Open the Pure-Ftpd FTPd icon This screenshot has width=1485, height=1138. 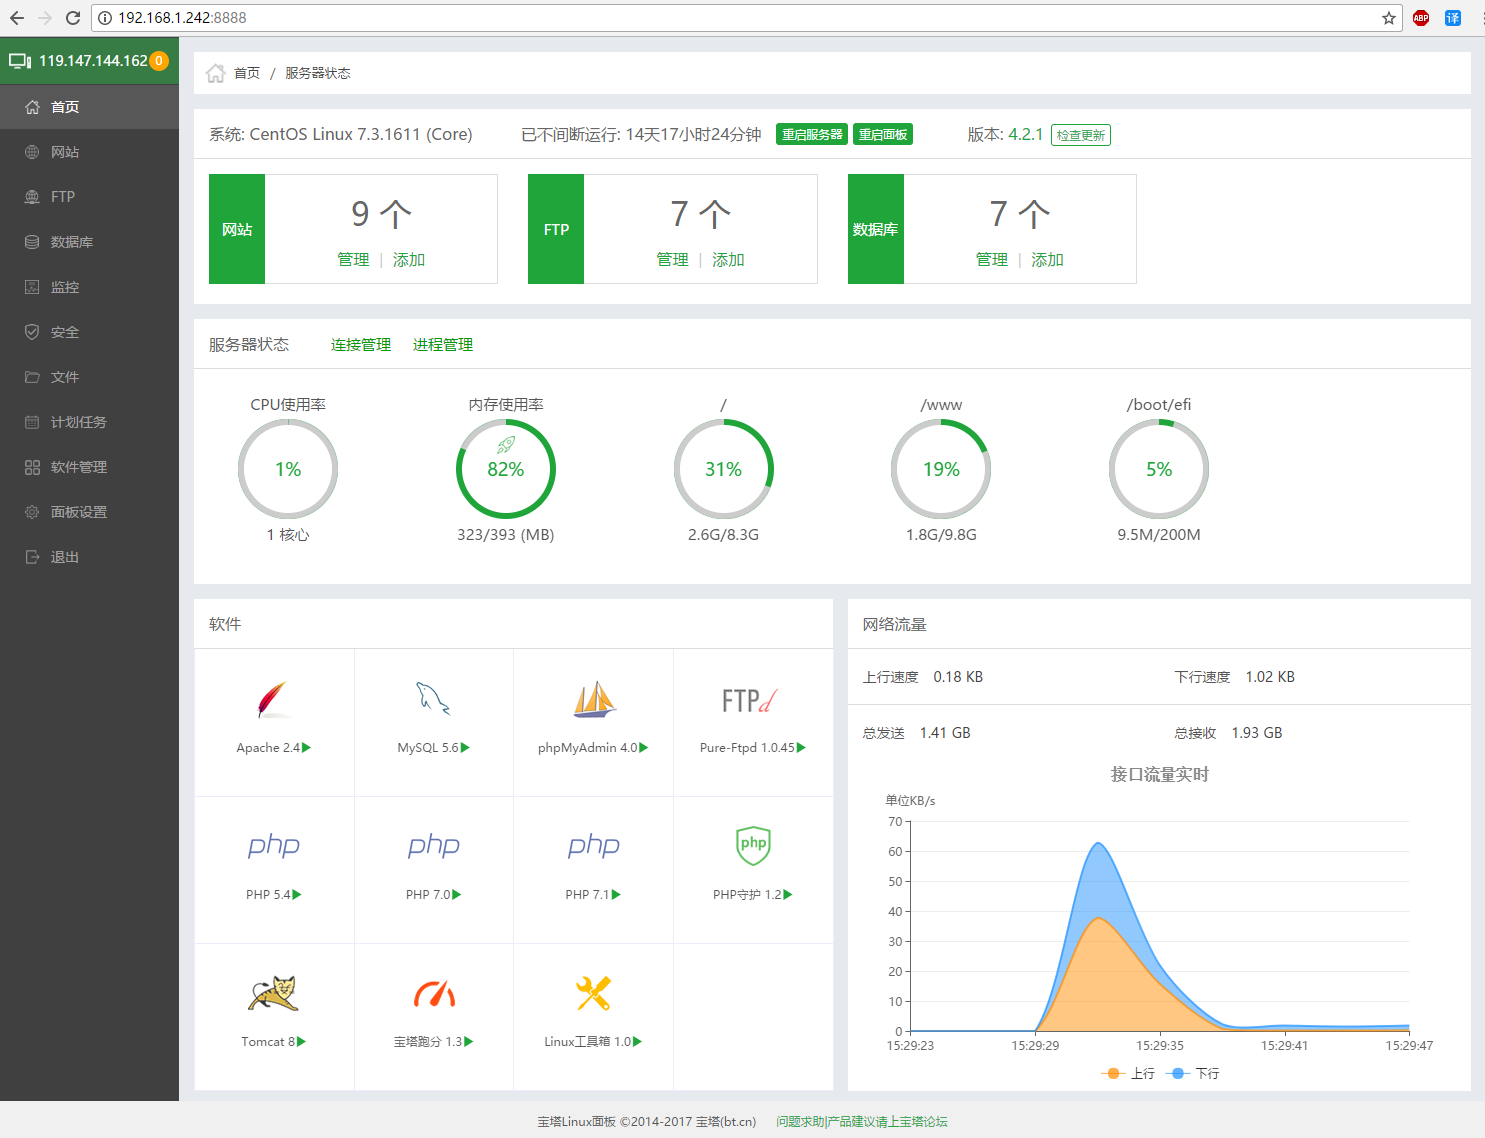750,701
